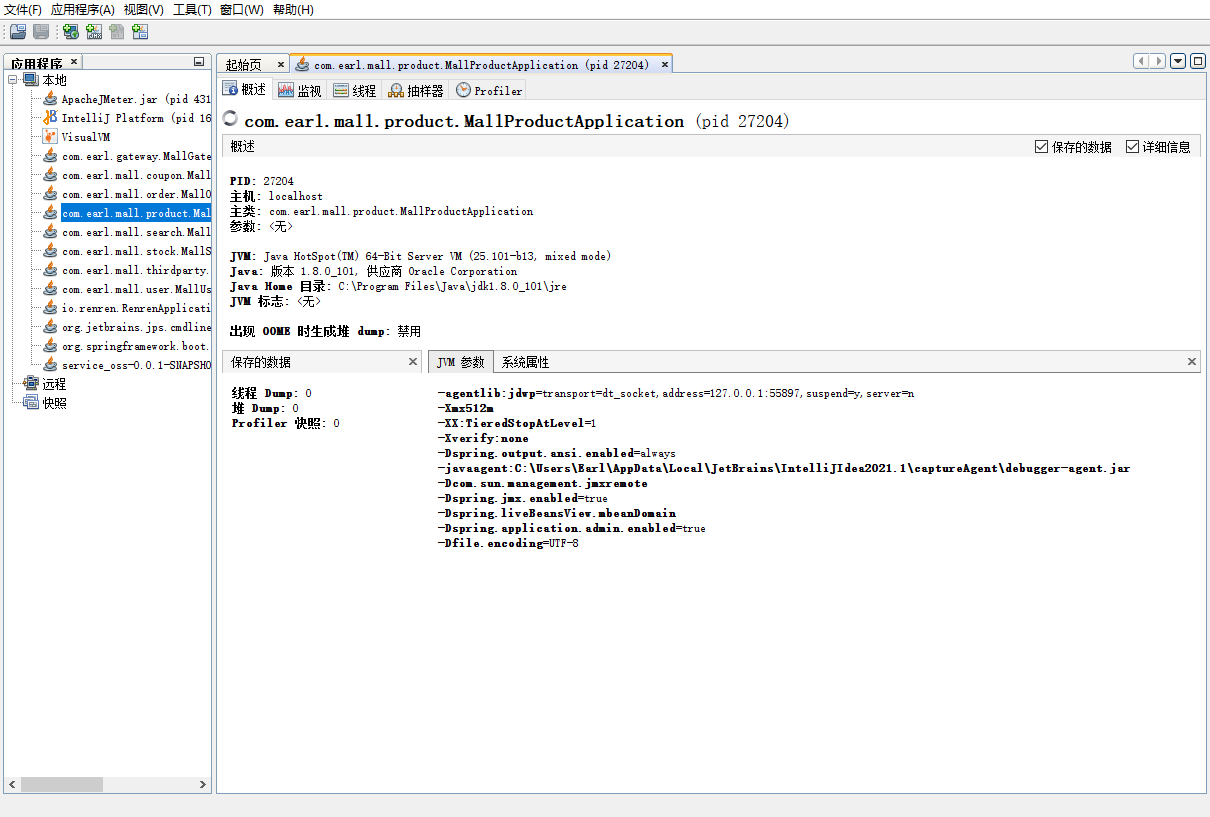Close the 起始页 tab
This screenshot has width=1210, height=817.
pos(280,64)
